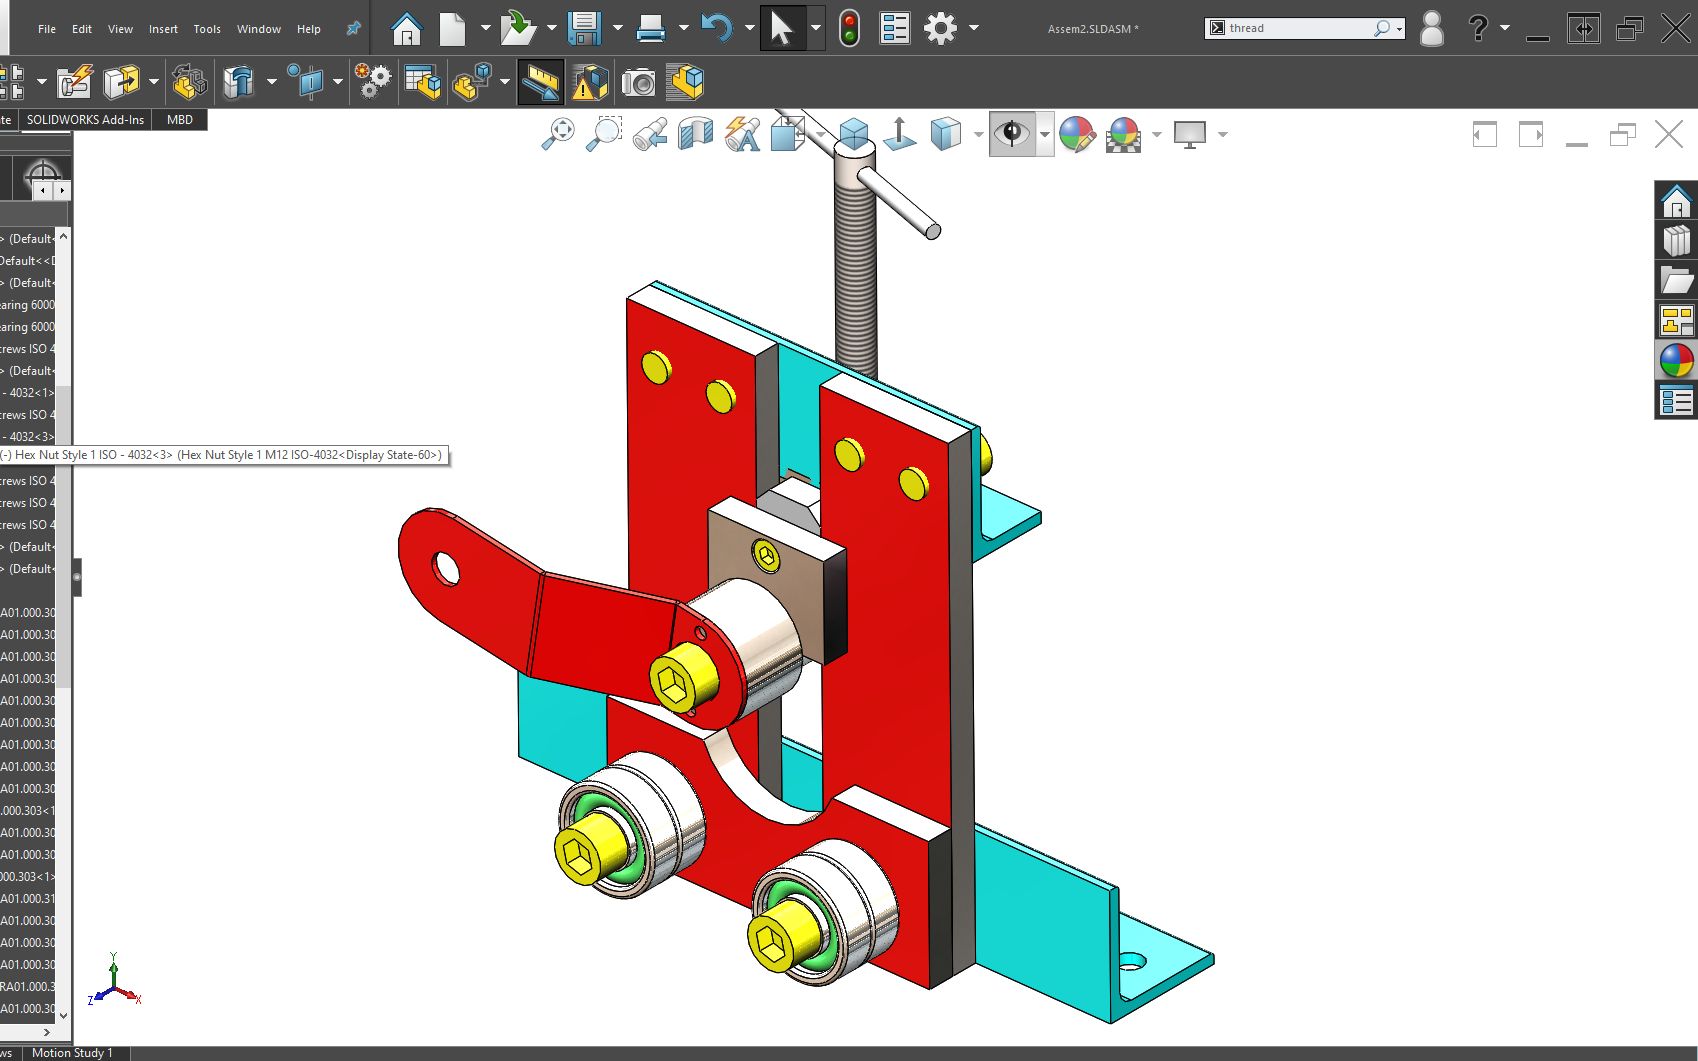1698x1061 pixels.
Task: Toggle the traffic-light selection filter icon
Action: pyautogui.click(x=849, y=28)
